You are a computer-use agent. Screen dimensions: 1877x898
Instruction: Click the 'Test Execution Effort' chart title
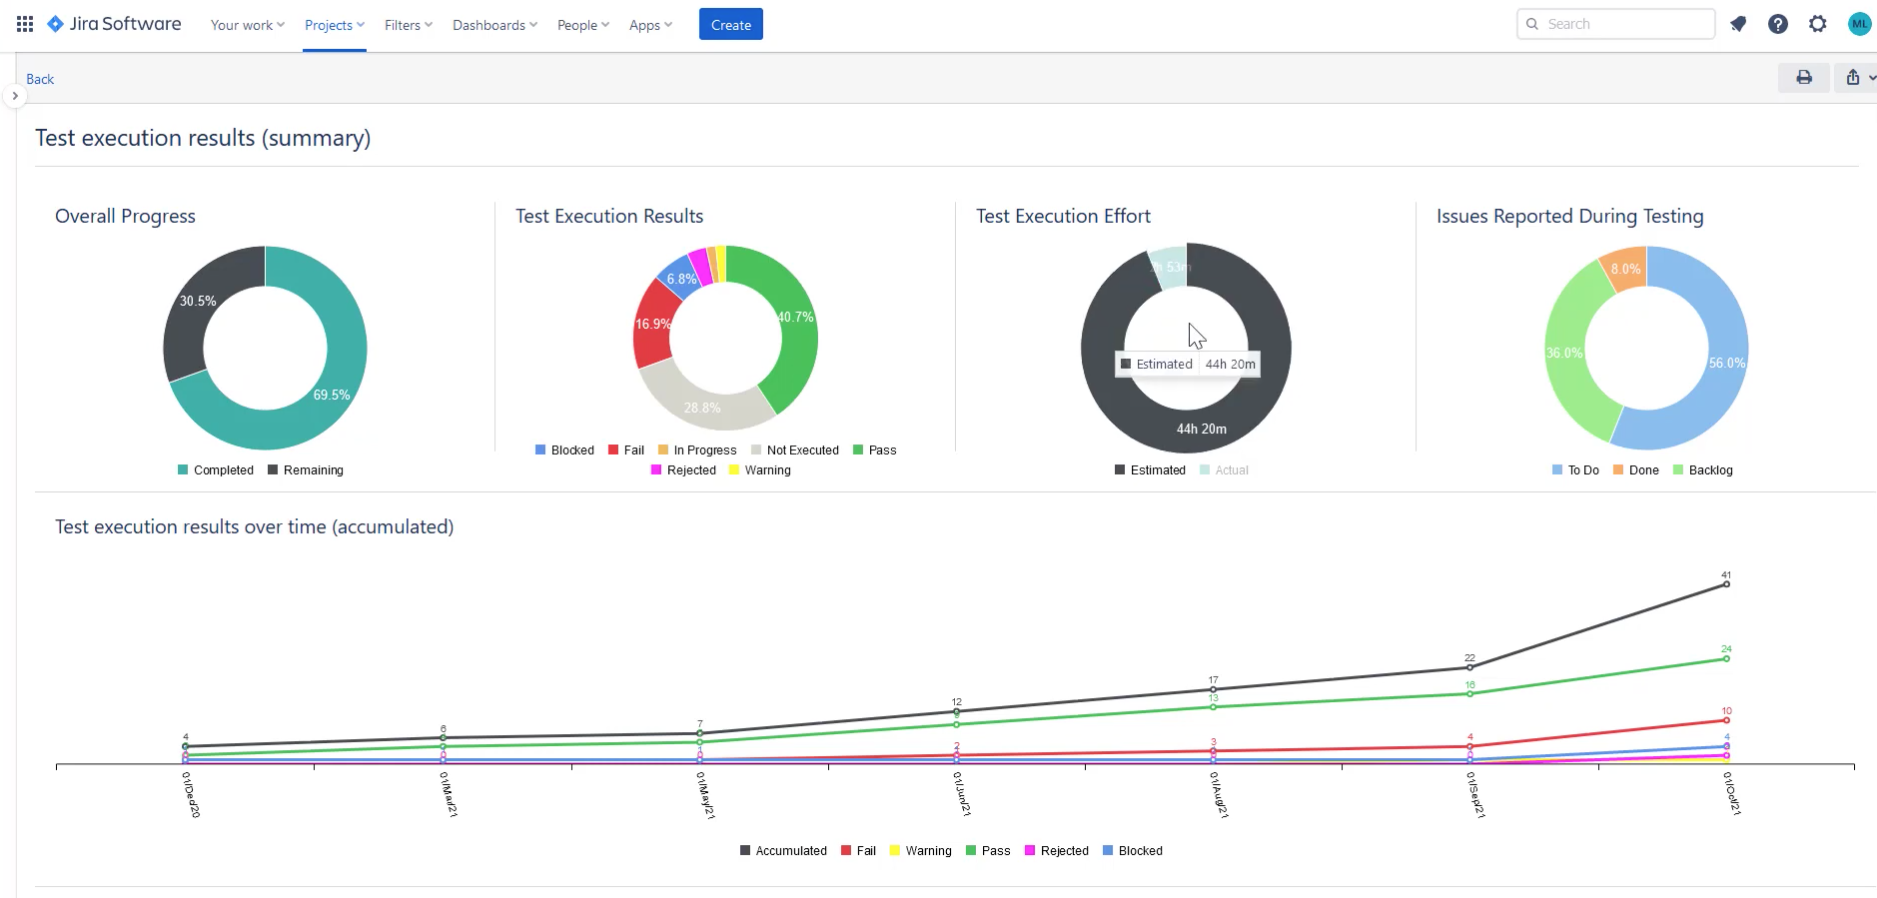(x=1063, y=216)
